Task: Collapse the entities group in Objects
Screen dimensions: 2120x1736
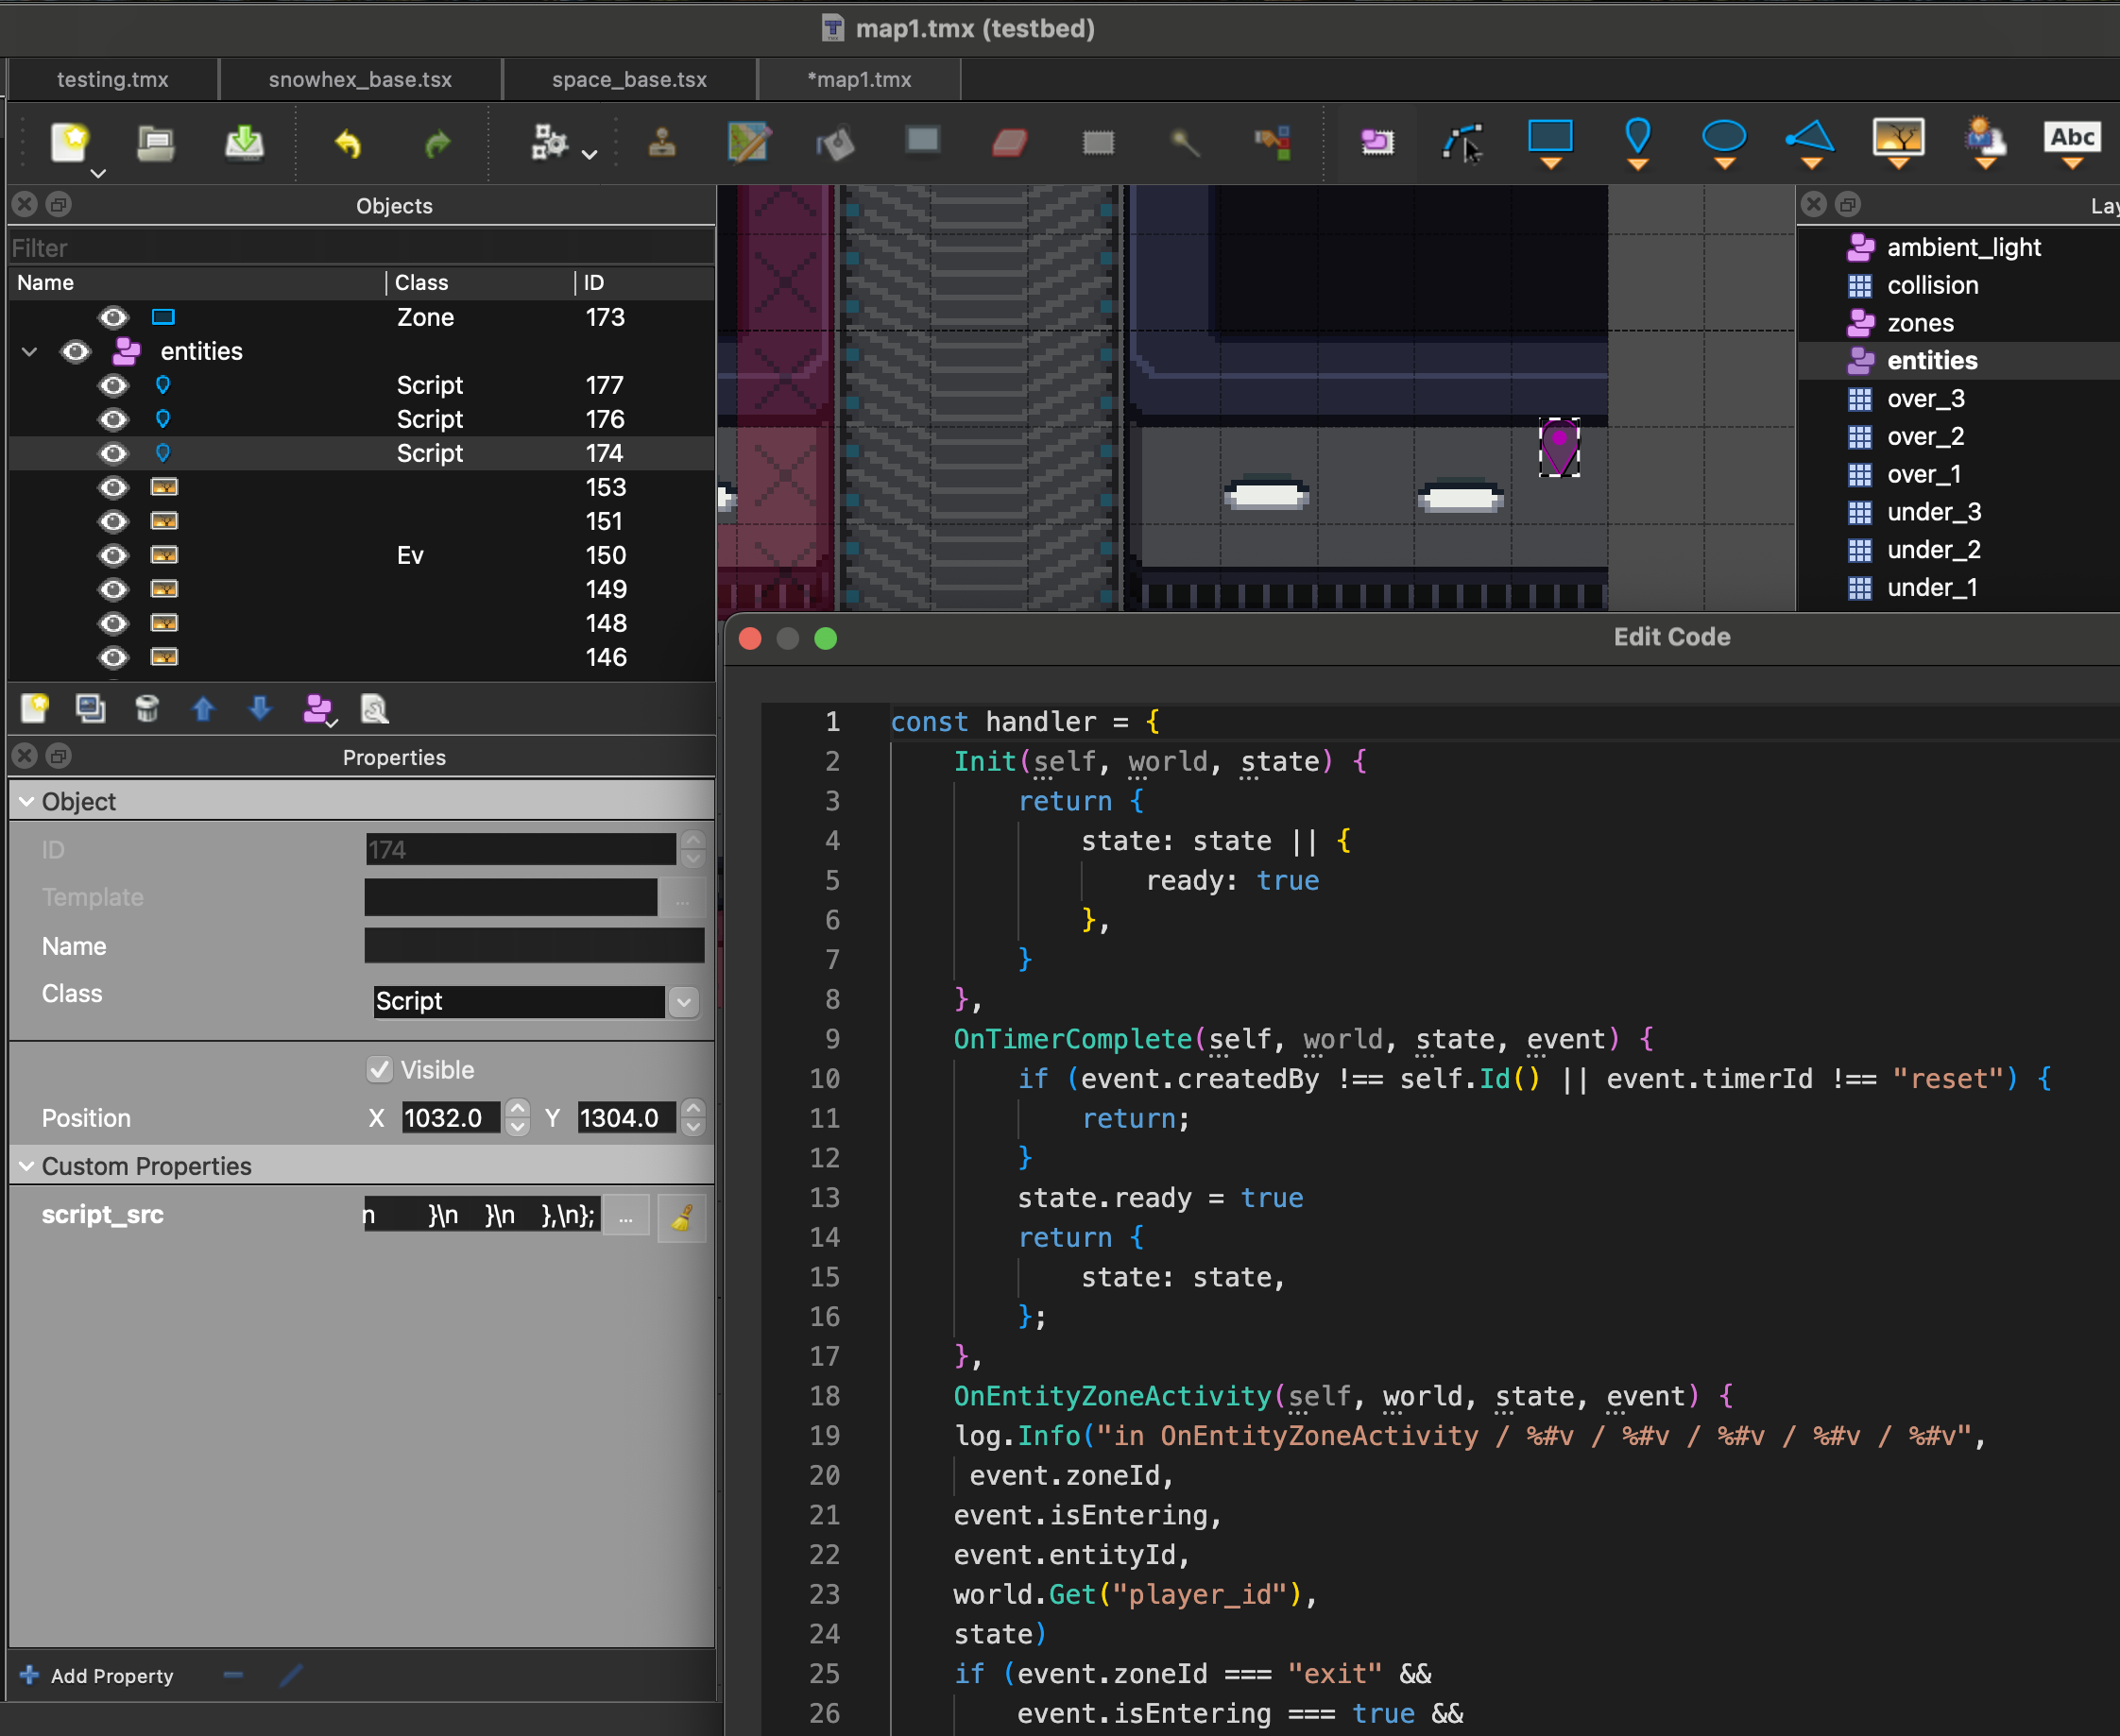Action: (29, 351)
